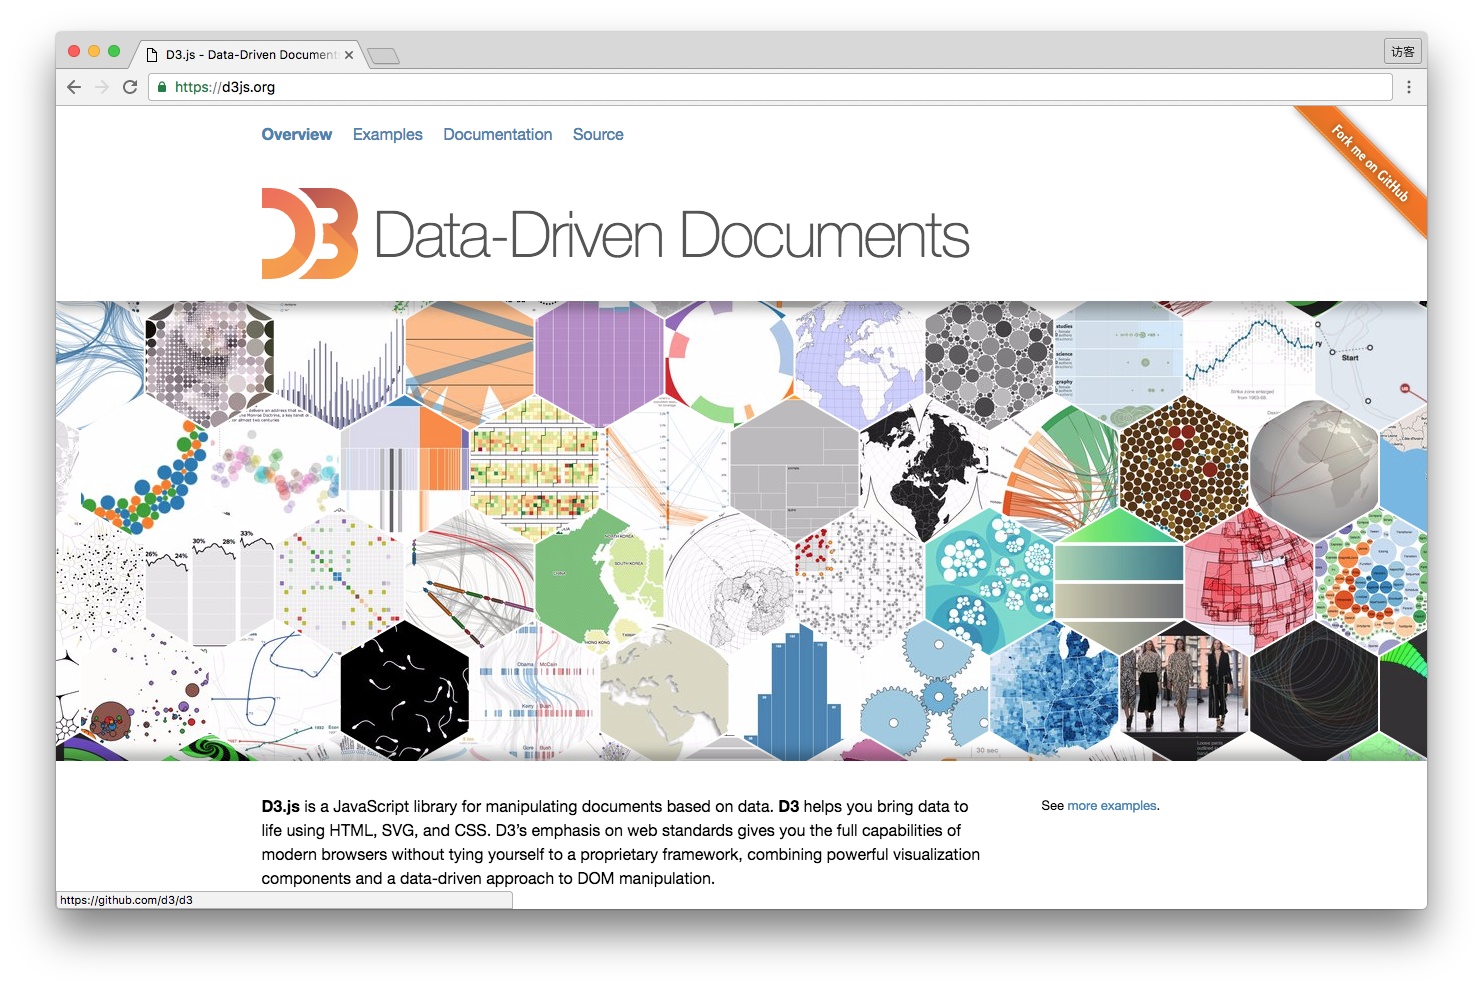Select the D3.js - Data-Driven Documents tab
Image resolution: width=1483 pixels, height=989 pixels.
tap(250, 55)
